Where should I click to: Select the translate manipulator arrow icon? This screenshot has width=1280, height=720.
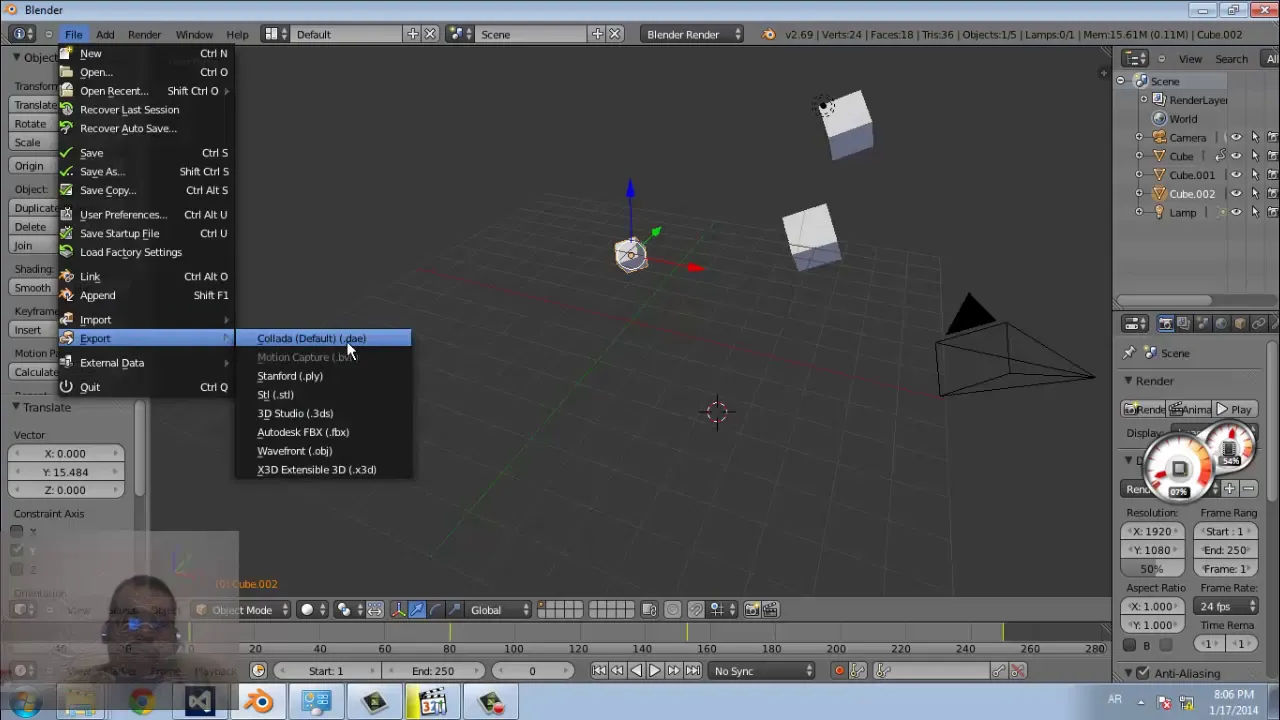(417, 610)
